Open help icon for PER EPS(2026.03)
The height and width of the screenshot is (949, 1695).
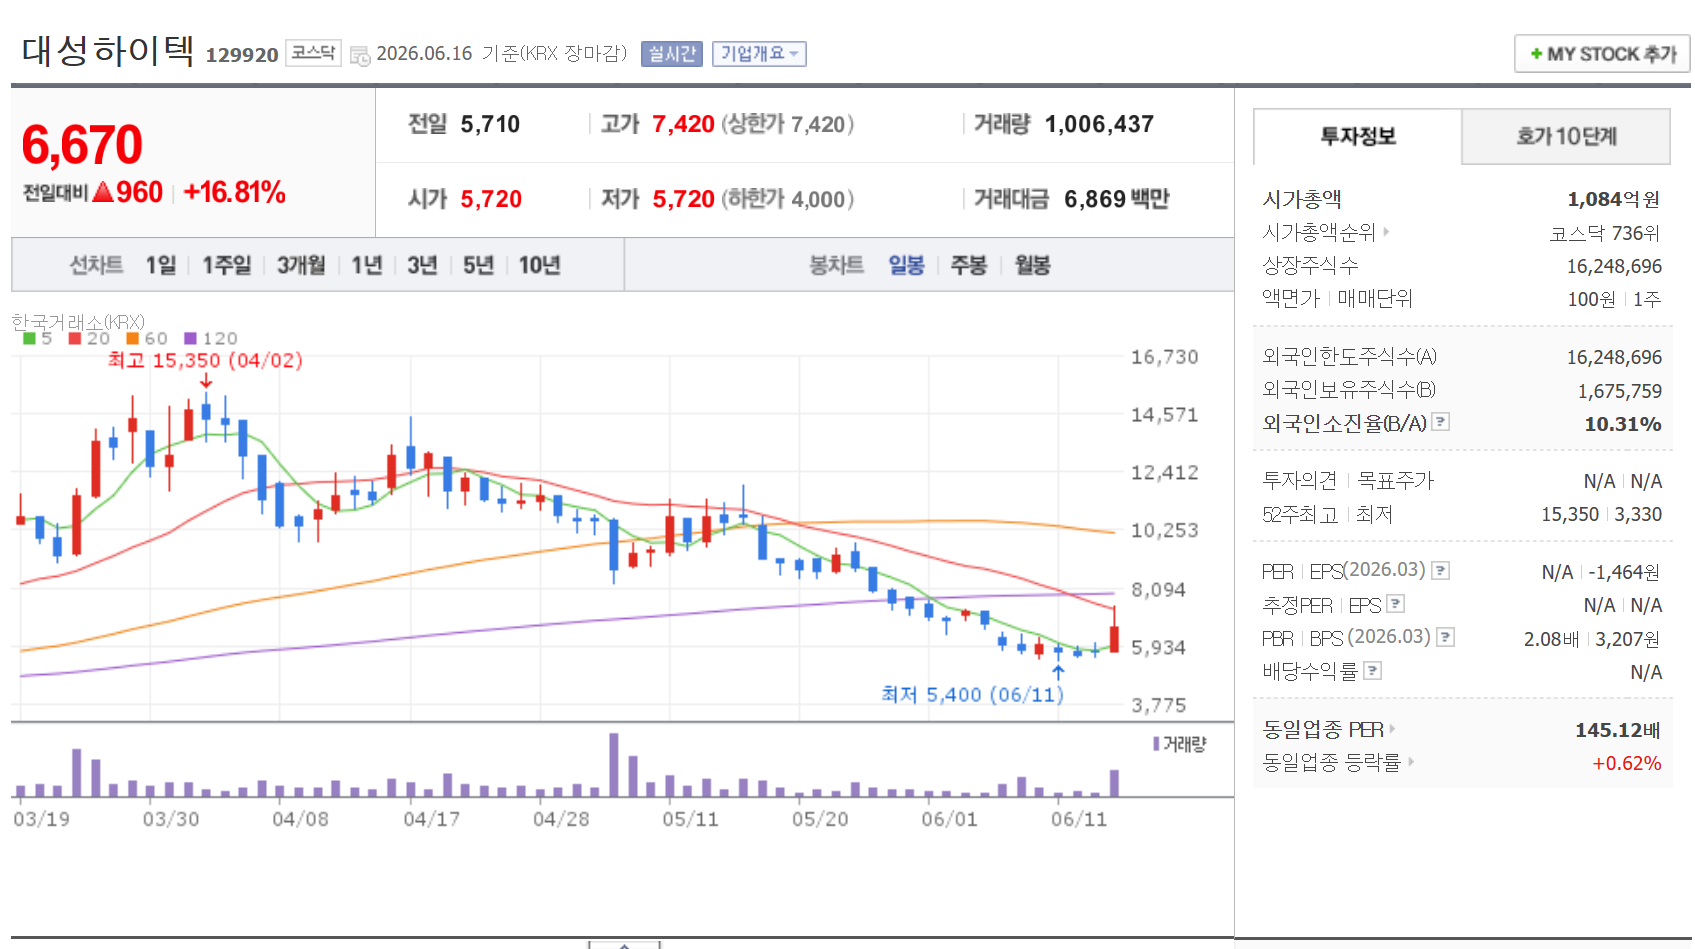1440,571
